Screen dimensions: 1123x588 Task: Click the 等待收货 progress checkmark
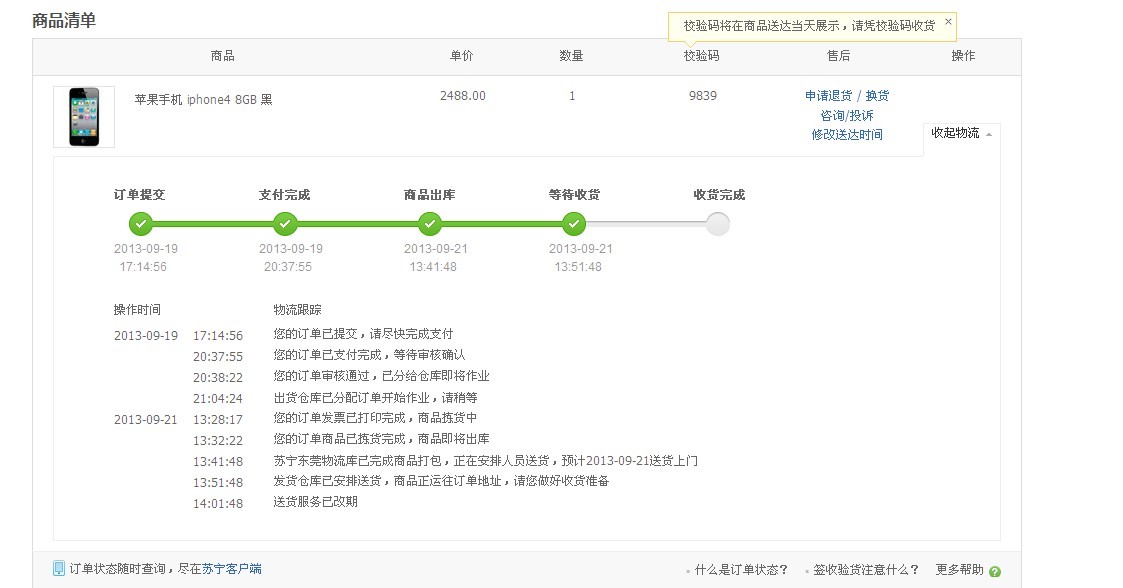point(573,224)
